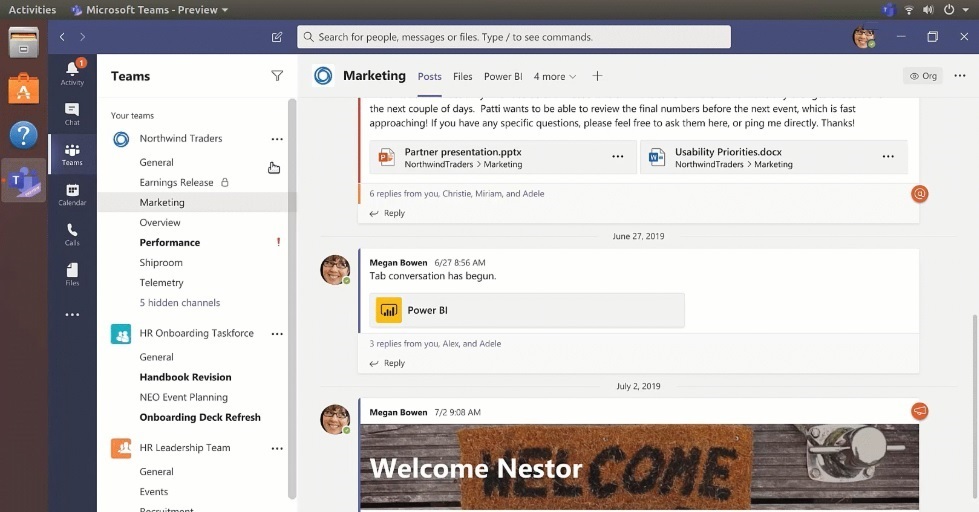This screenshot has width=979, height=512.
Task: Open HR Onboarding Taskforce more options
Action: [x=277, y=334]
